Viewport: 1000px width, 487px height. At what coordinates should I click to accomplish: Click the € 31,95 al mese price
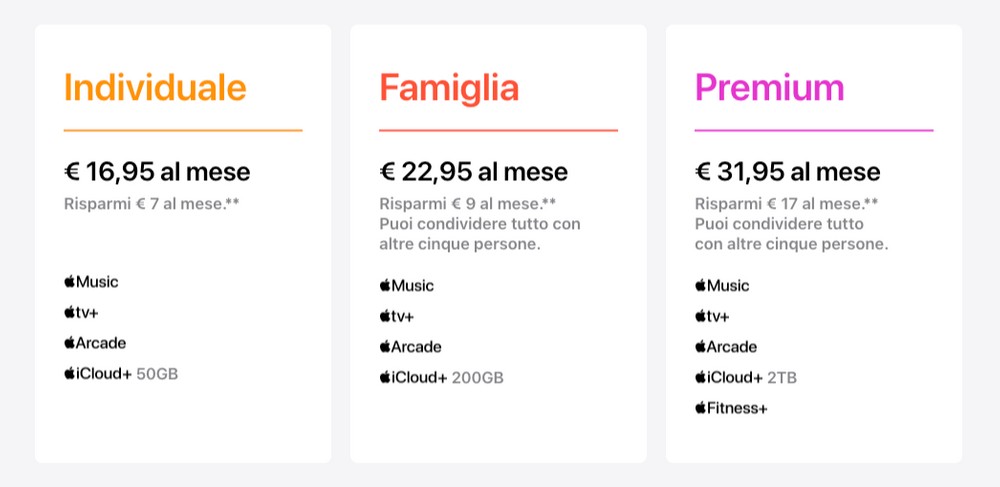click(788, 171)
